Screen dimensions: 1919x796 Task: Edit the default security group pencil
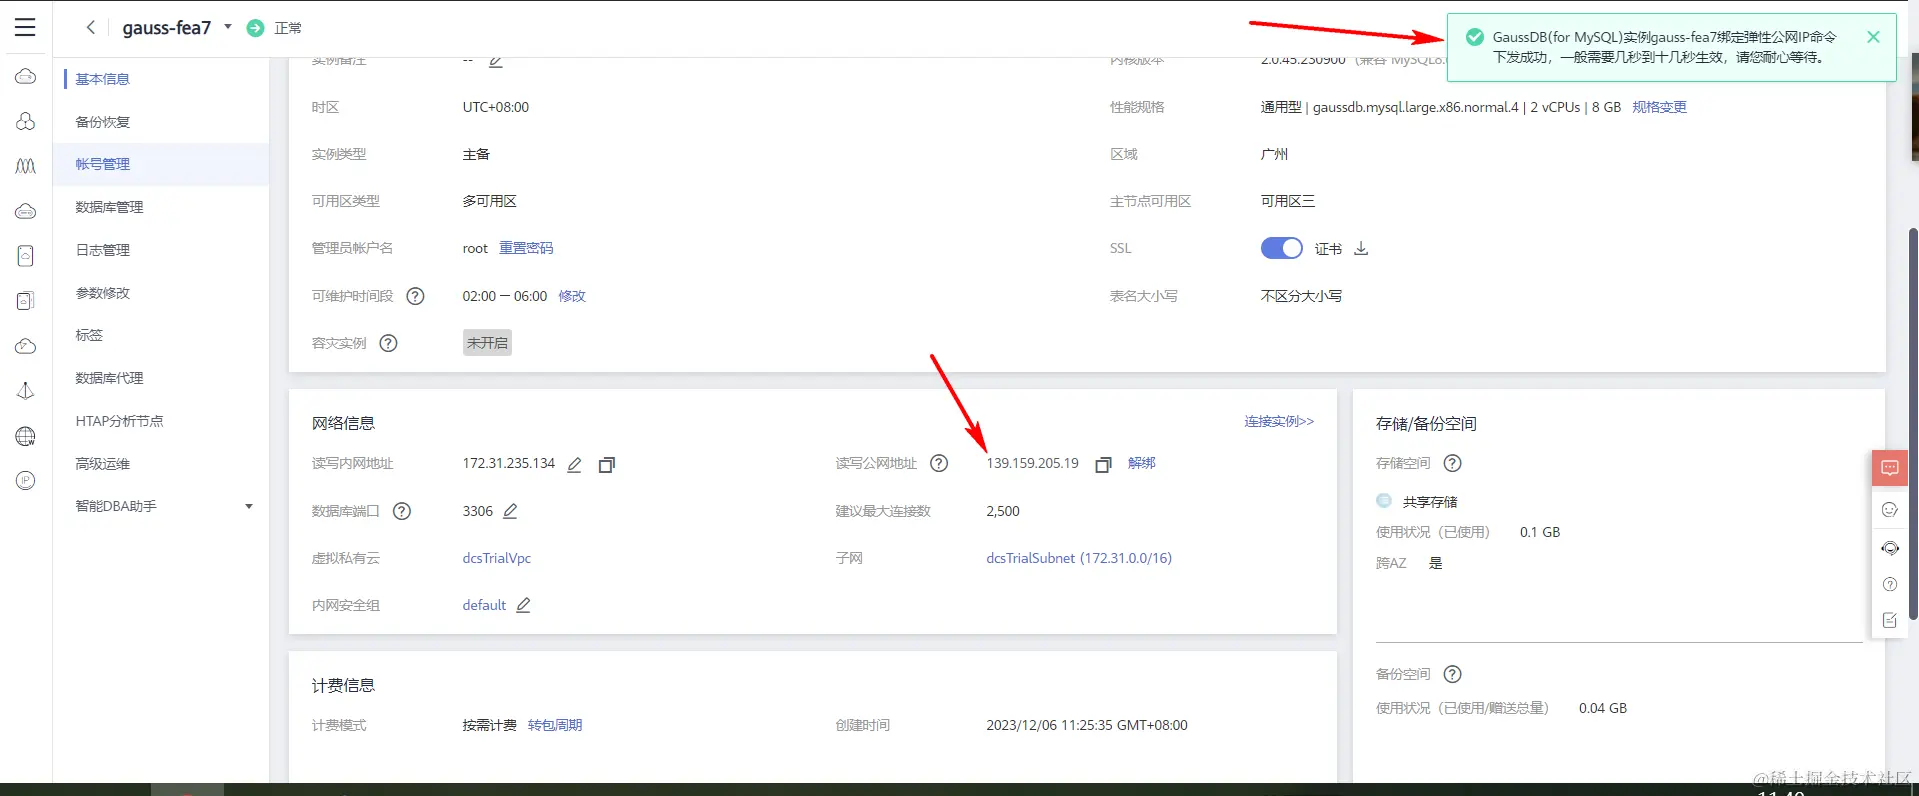pyautogui.click(x=523, y=605)
